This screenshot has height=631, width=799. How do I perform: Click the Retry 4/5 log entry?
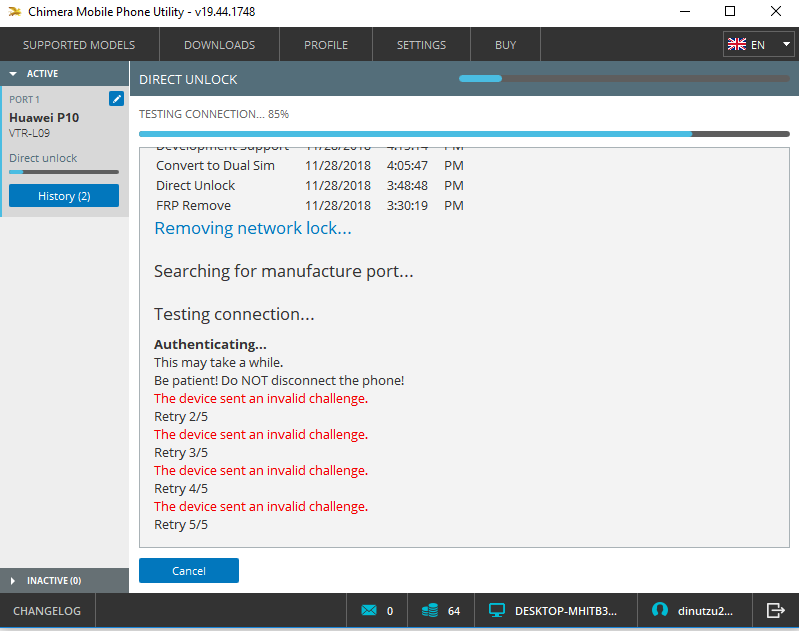coord(181,488)
